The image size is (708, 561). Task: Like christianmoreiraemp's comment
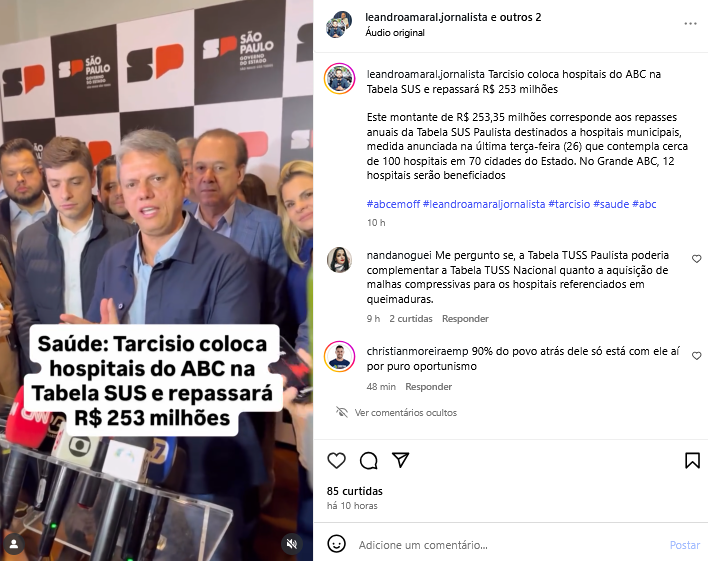click(697, 356)
